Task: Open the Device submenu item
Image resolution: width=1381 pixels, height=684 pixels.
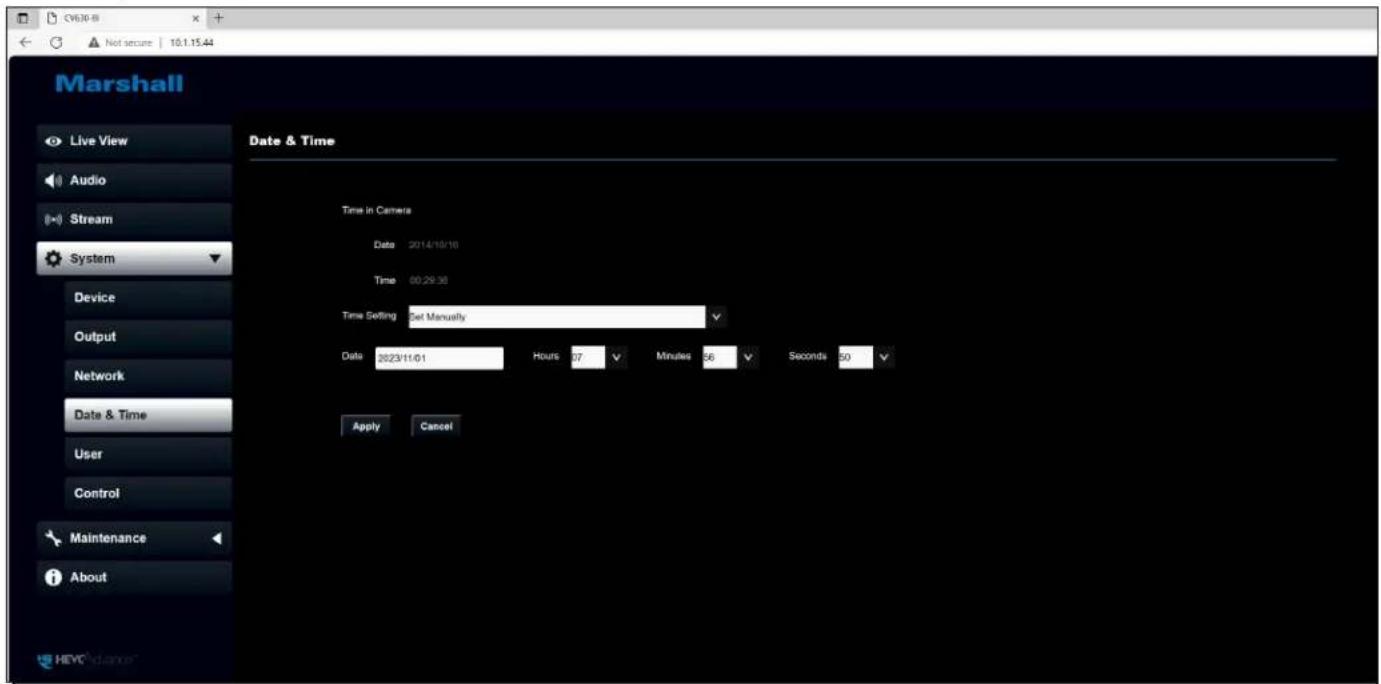Action: coord(148,298)
